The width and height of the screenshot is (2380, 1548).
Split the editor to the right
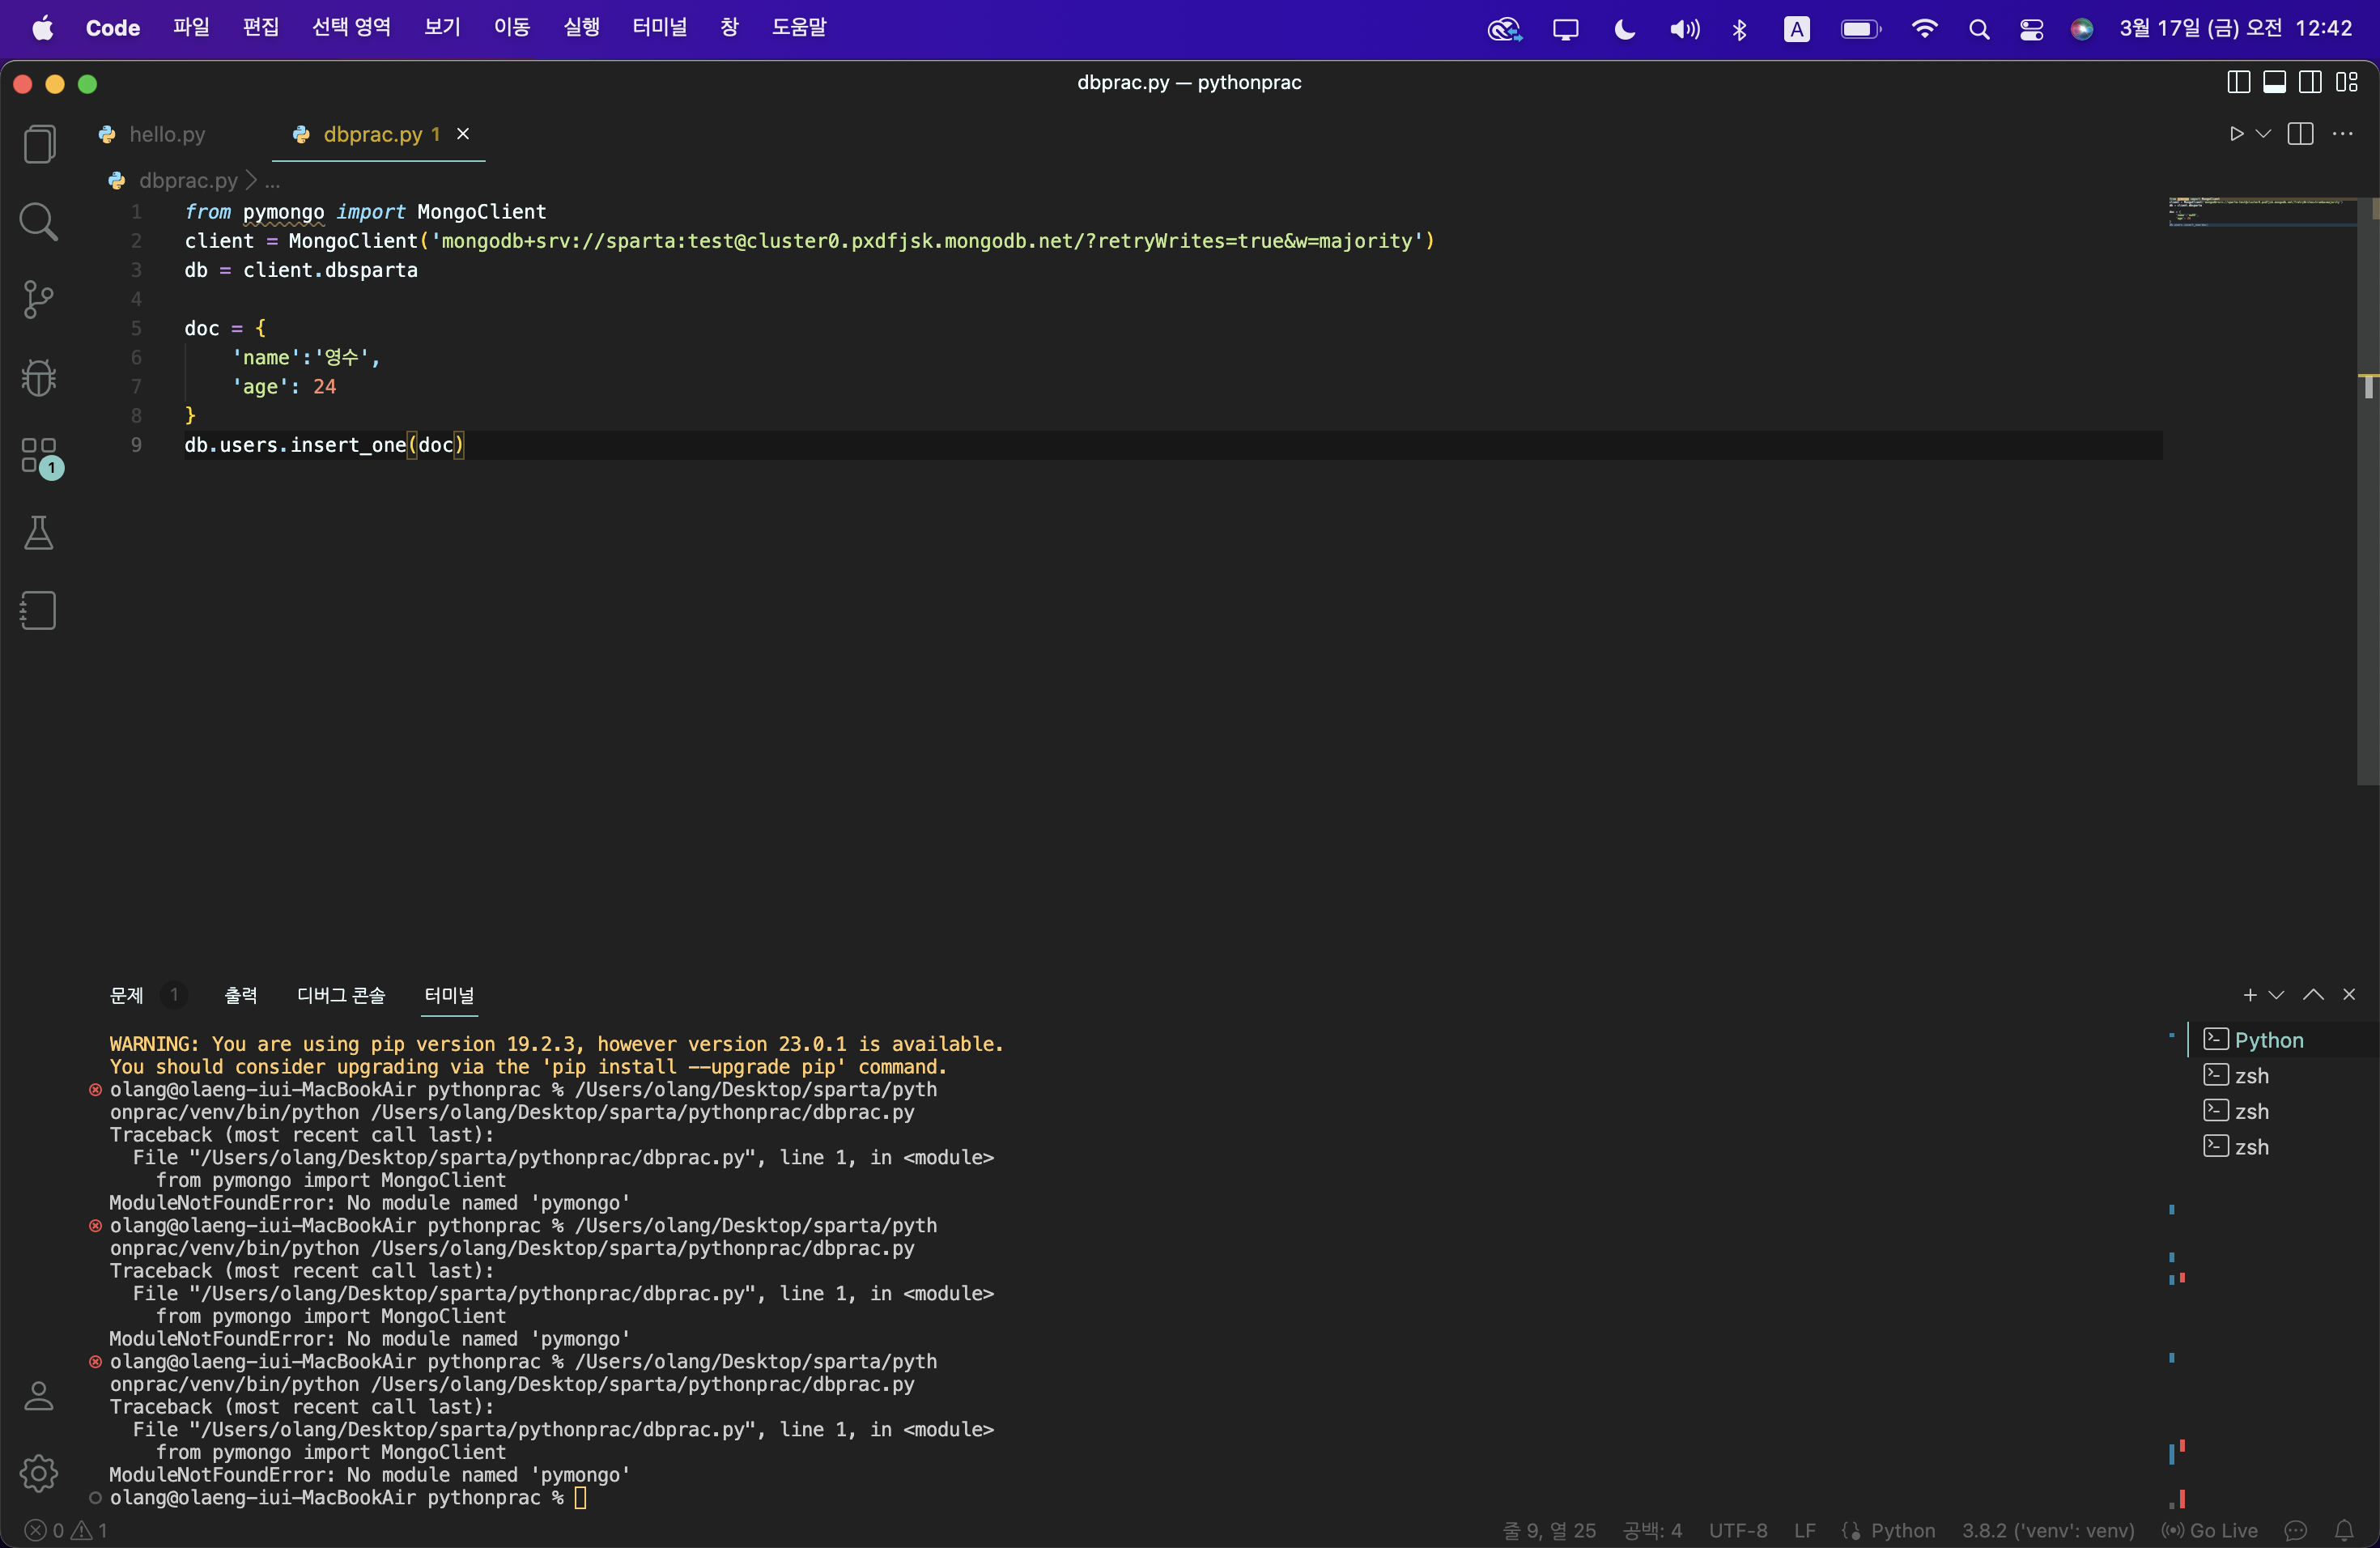coord(2300,134)
